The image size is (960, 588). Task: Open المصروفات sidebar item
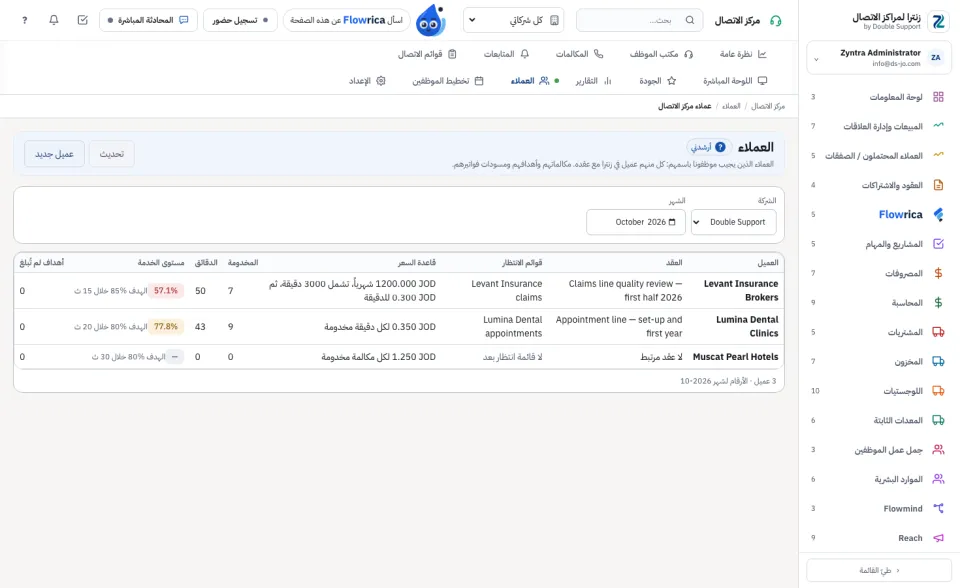[879, 273]
